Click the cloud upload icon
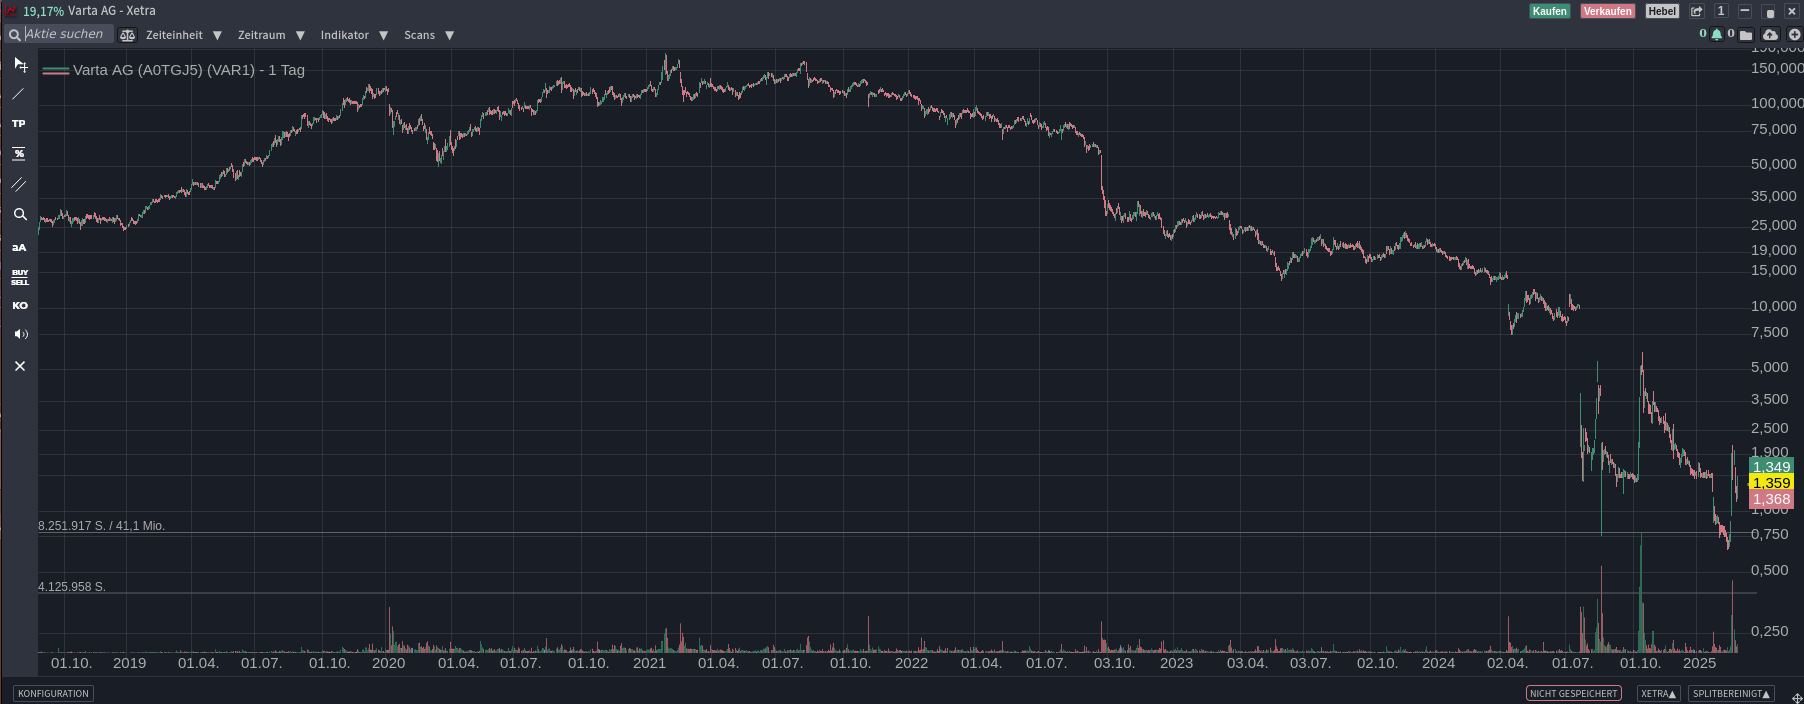 (1770, 35)
